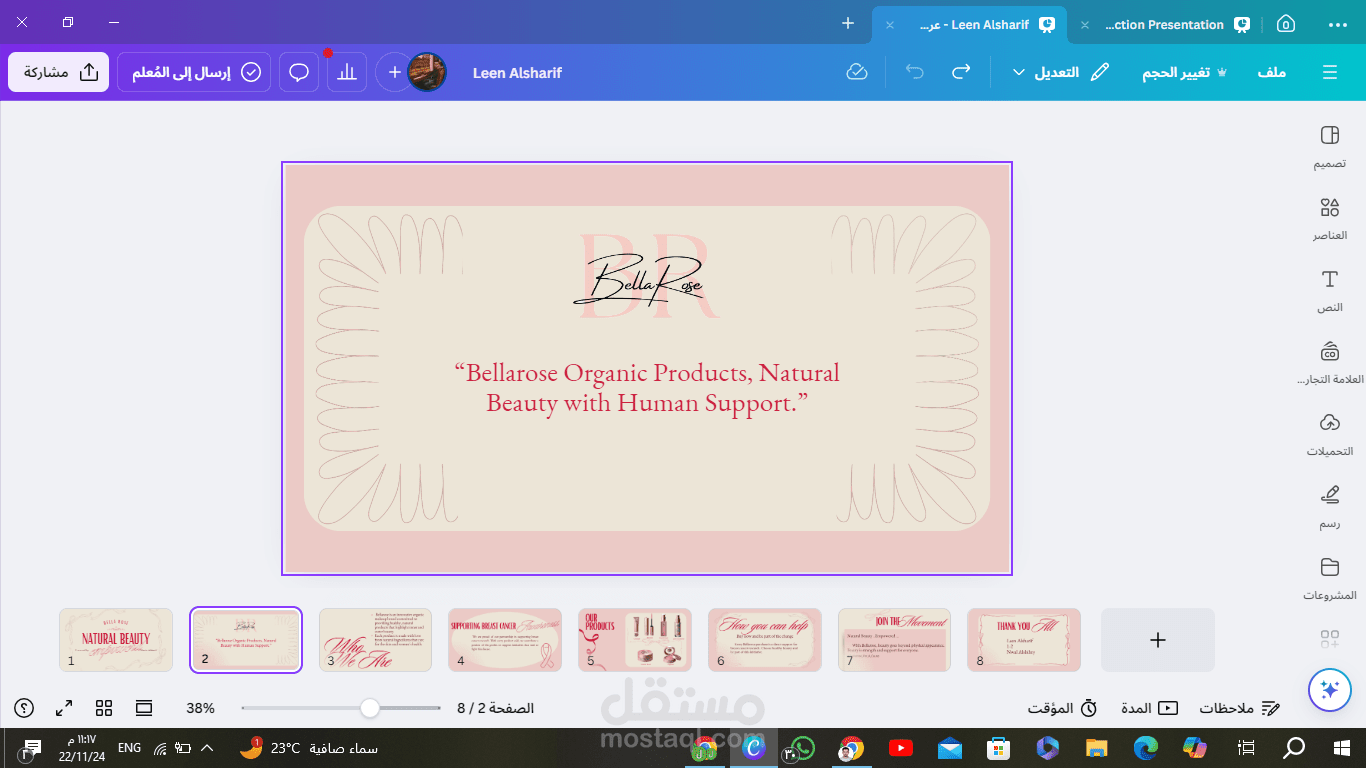Open the Timer (المؤقت) button

click(1062, 708)
